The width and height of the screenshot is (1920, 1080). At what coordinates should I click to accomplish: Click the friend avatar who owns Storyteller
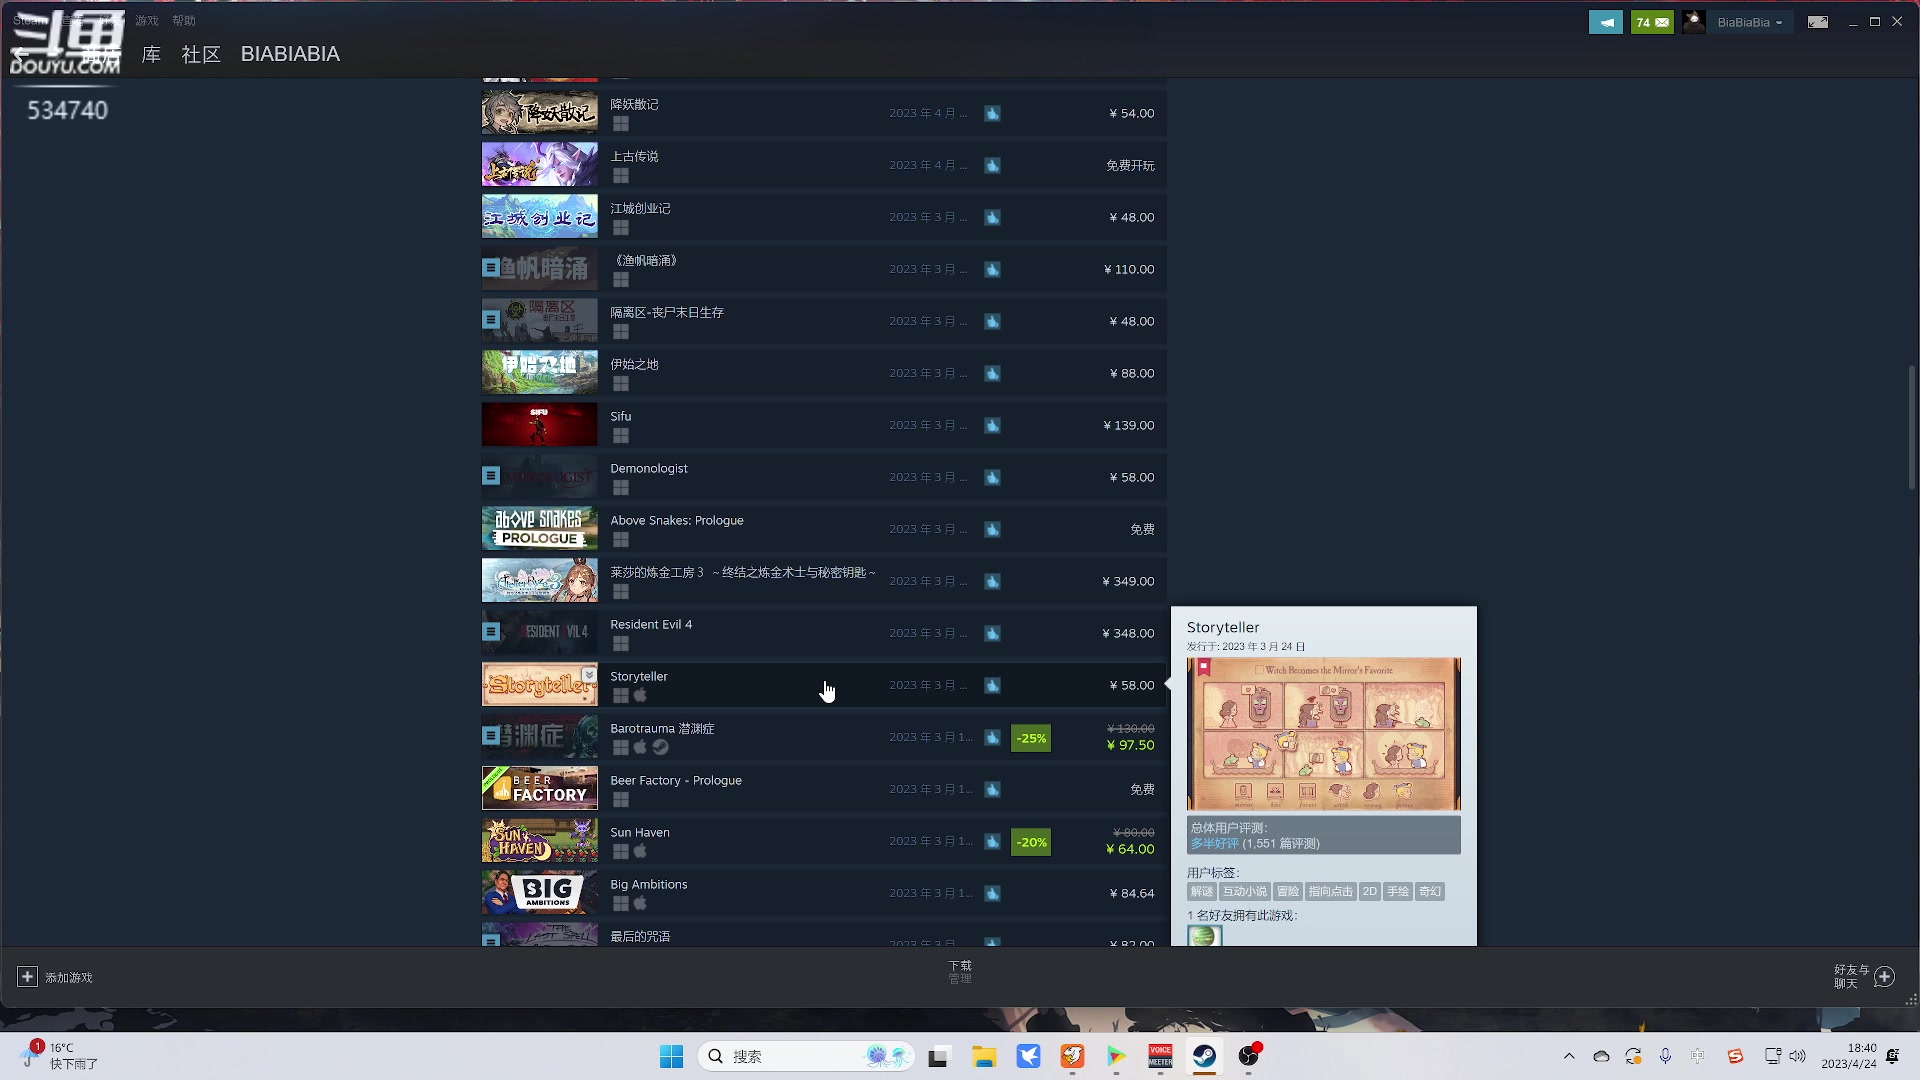(x=1204, y=936)
